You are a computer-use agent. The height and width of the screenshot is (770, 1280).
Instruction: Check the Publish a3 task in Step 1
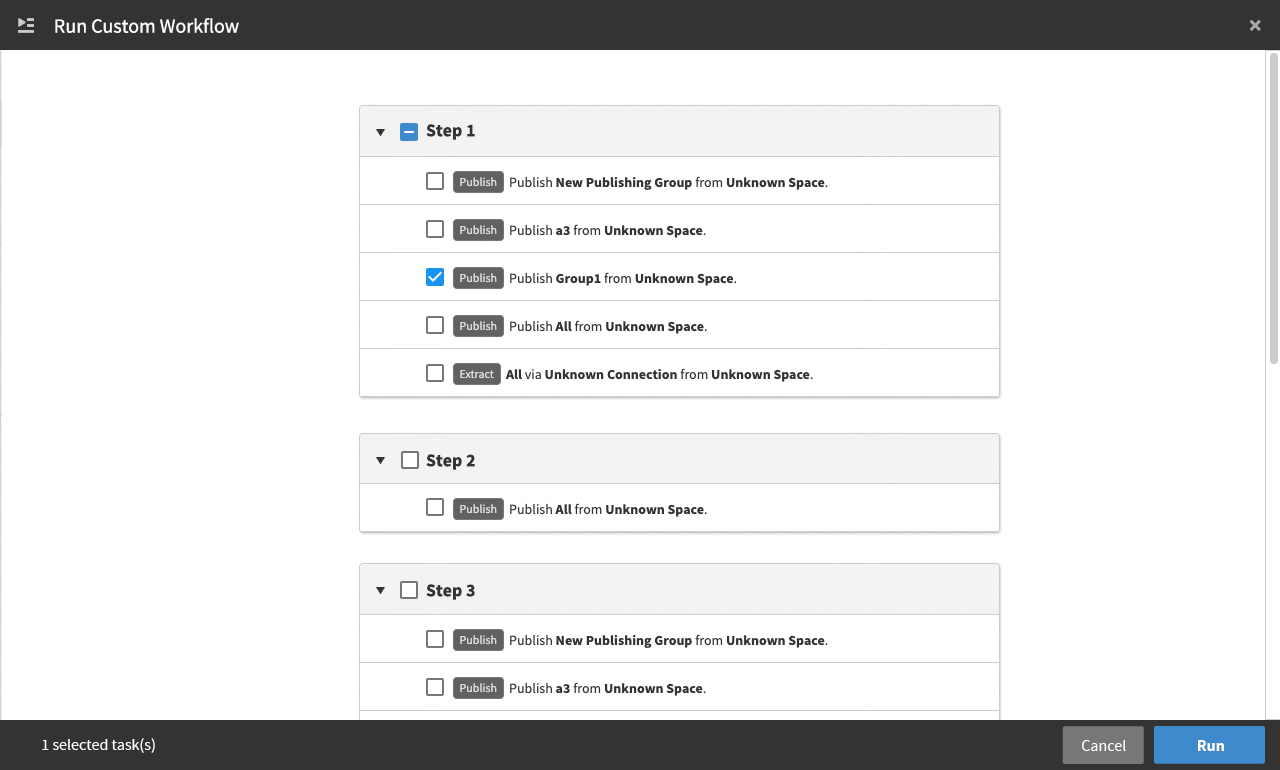(434, 228)
